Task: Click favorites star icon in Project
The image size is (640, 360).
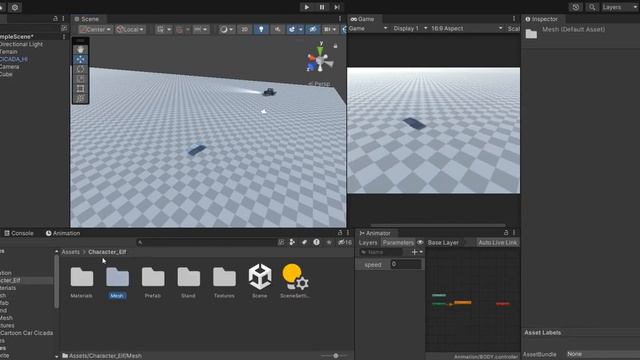Action: tap(329, 242)
